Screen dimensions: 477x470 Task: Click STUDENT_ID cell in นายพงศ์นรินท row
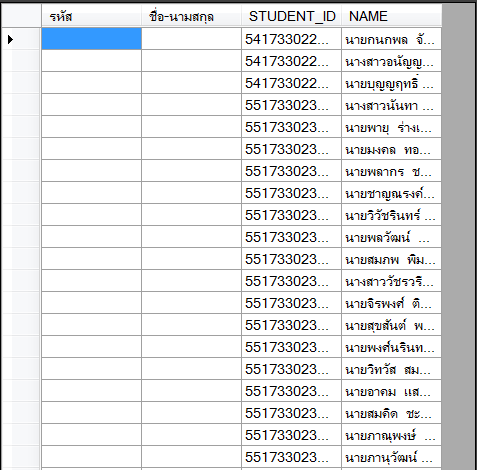coord(291,347)
